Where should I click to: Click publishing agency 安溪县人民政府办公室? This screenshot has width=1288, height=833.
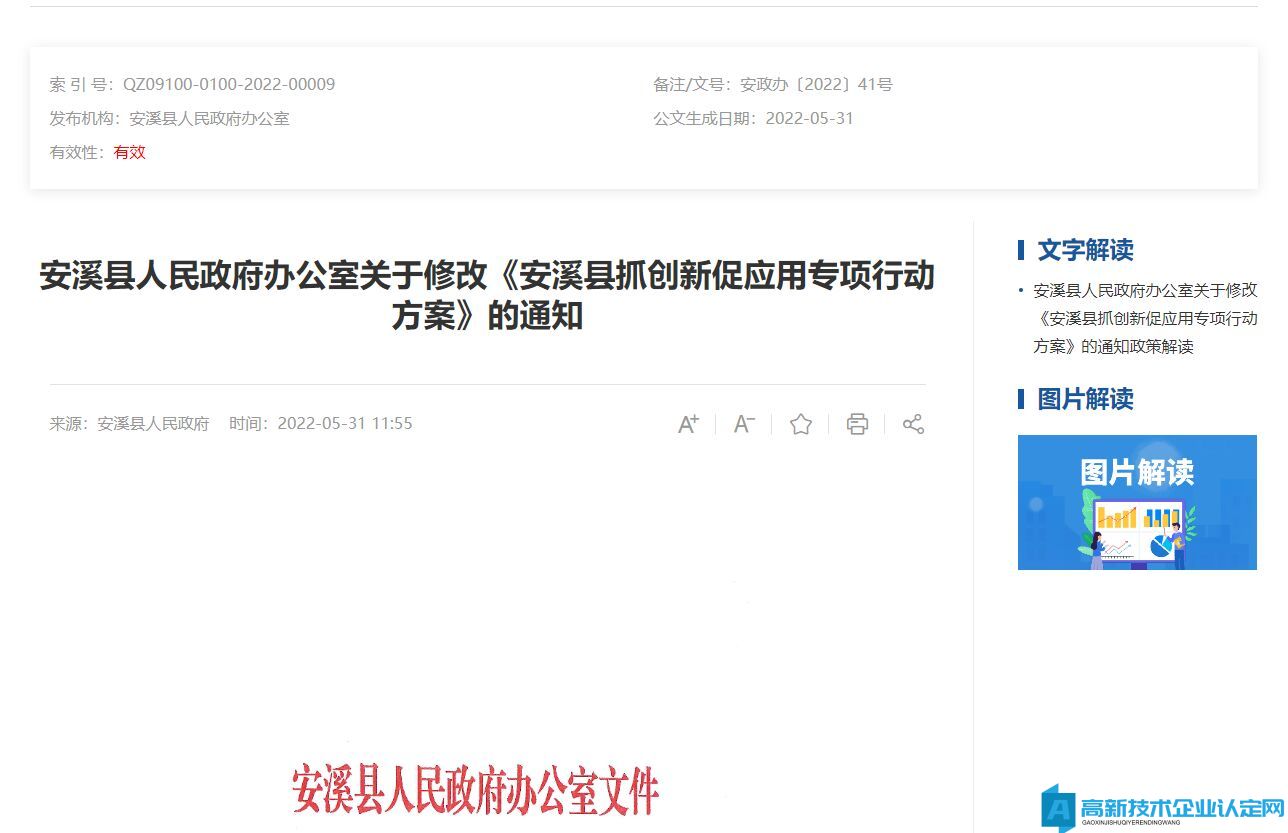coord(209,118)
